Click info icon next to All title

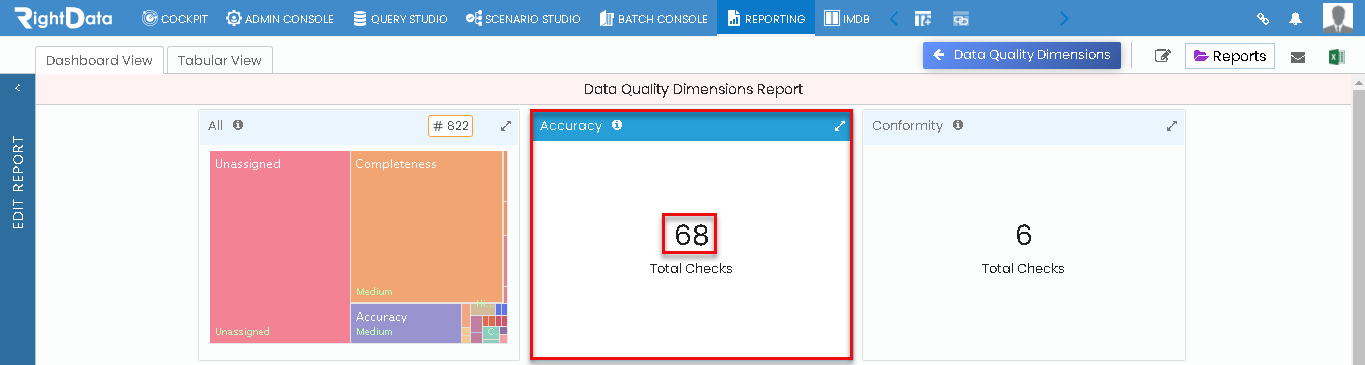(x=238, y=125)
